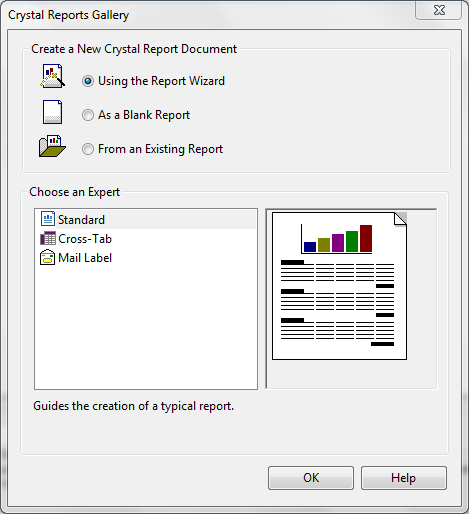The height and width of the screenshot is (514, 469).
Task: Choose the As a Blank Report radio button
Action: (x=88, y=115)
